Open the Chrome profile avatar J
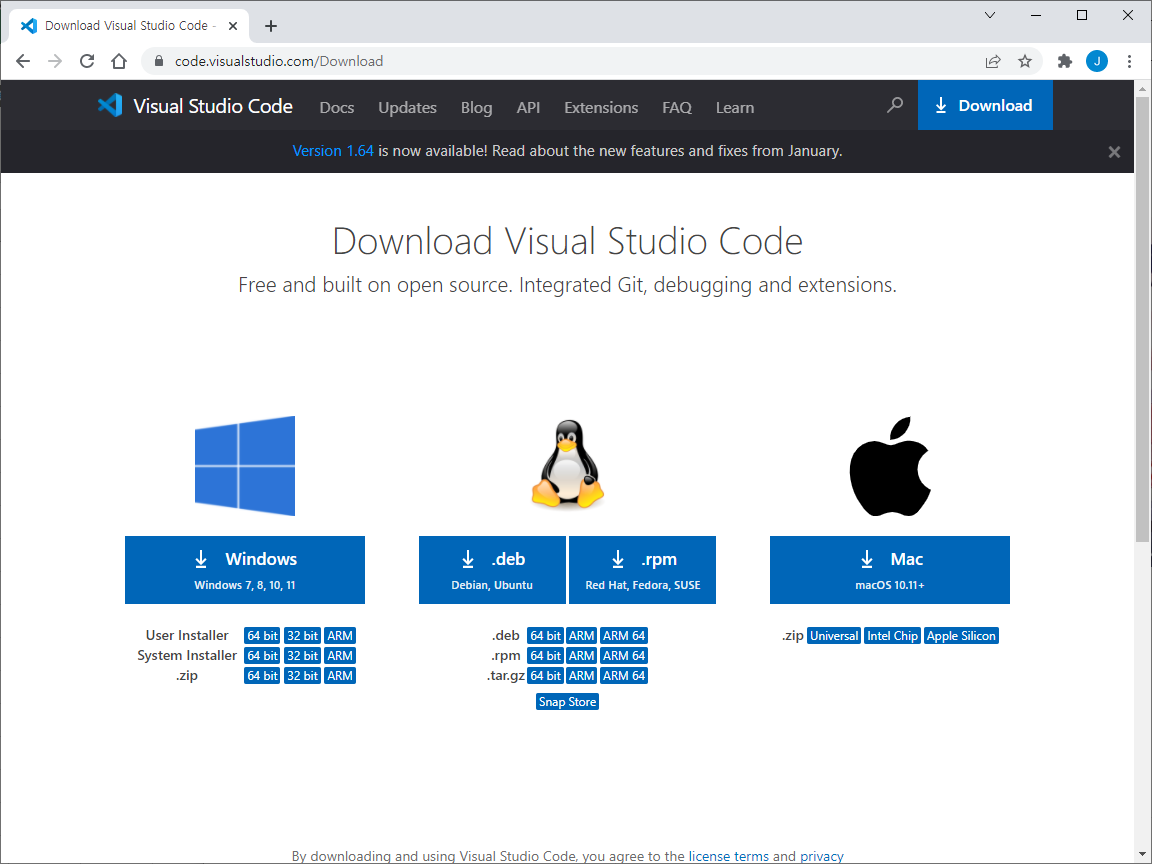 pyautogui.click(x=1097, y=61)
